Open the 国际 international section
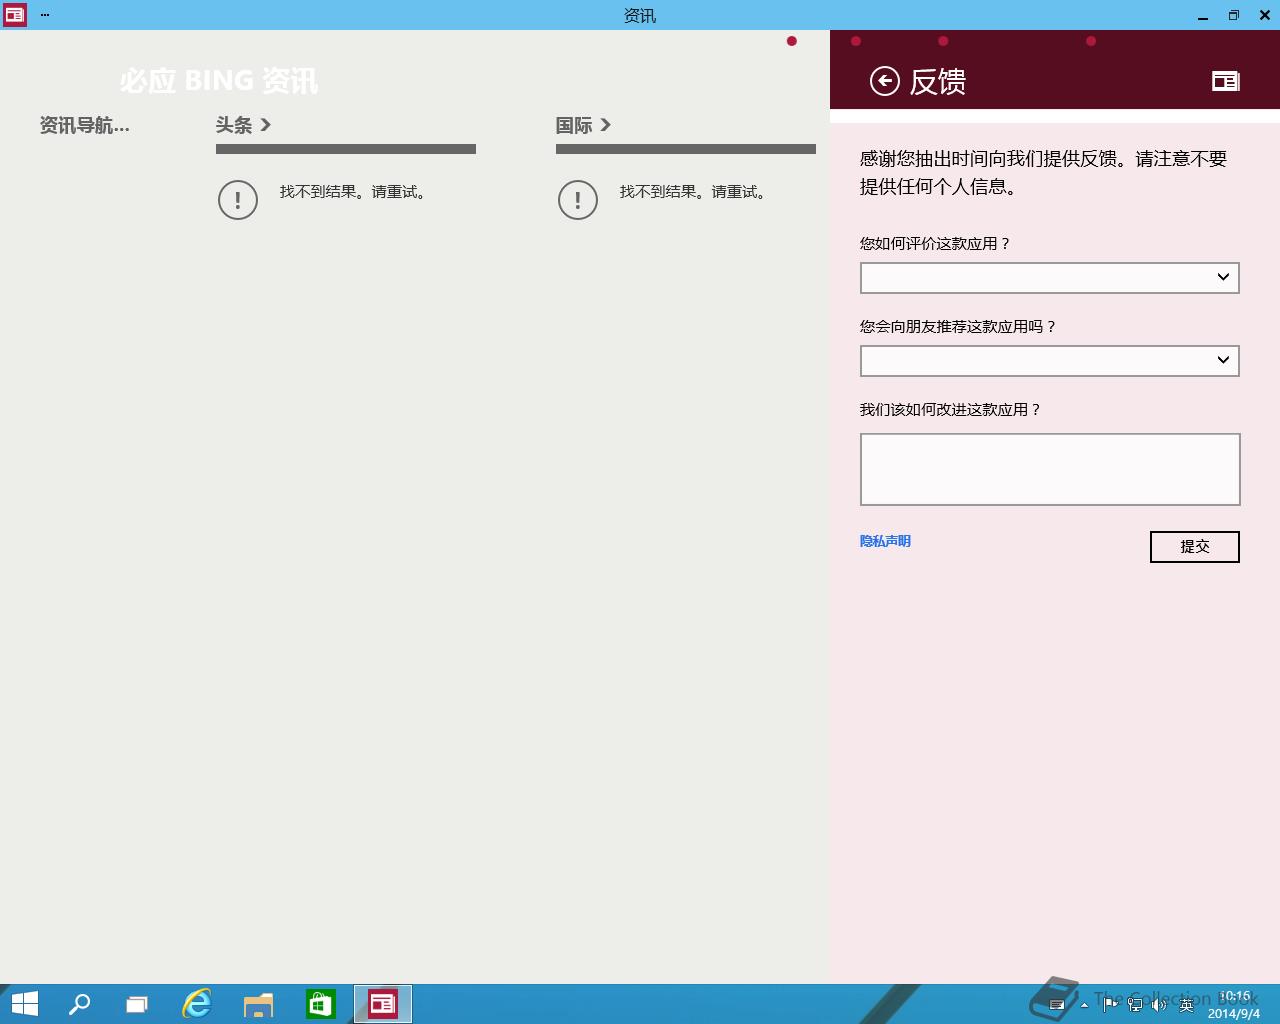Image resolution: width=1280 pixels, height=1024 pixels. 584,125
